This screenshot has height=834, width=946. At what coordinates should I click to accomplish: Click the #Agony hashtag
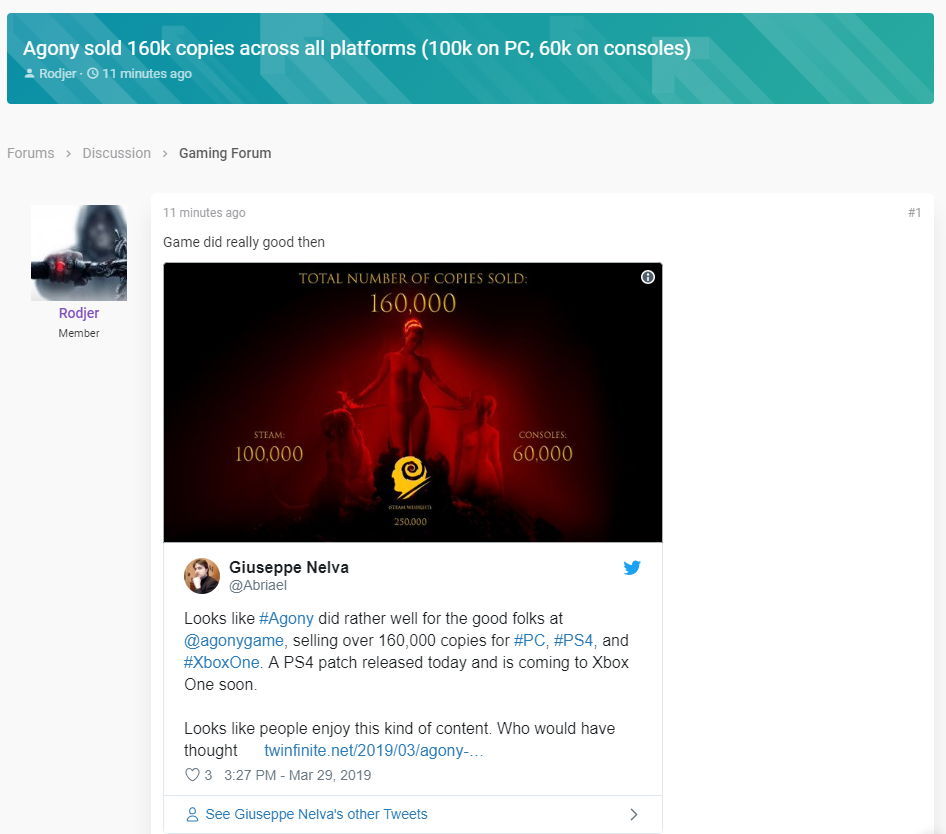tap(287, 619)
